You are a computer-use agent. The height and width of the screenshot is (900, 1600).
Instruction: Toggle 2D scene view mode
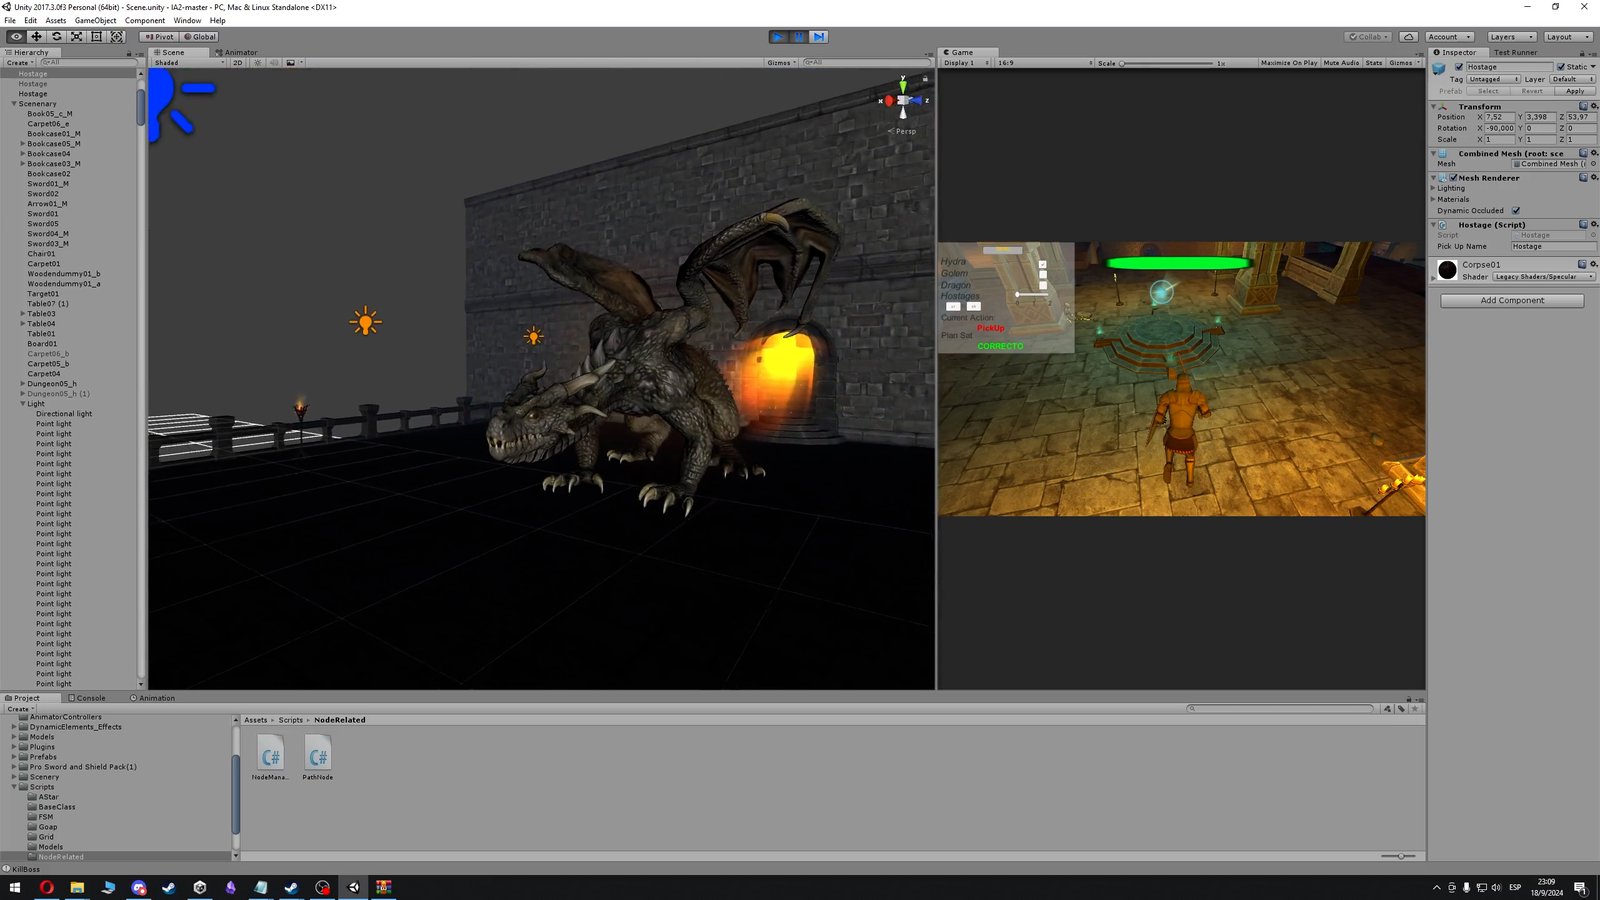pos(238,63)
